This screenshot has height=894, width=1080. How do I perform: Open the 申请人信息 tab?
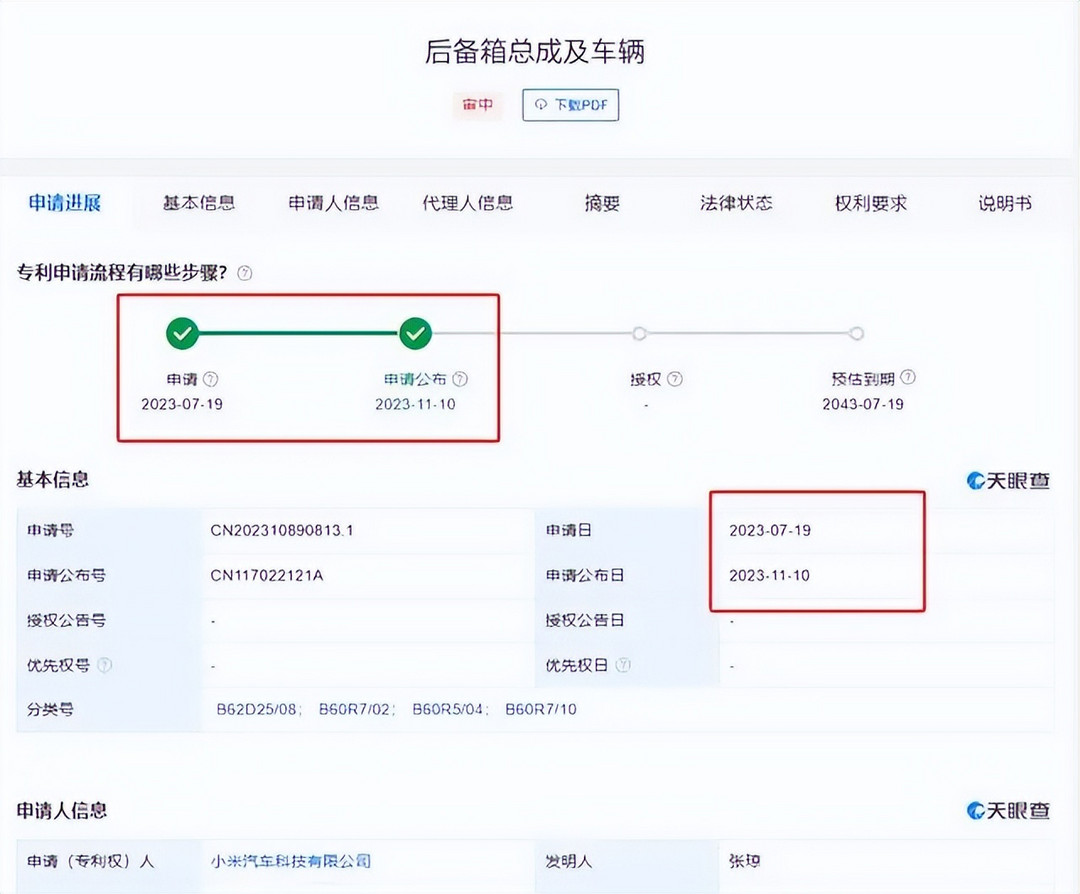point(333,202)
